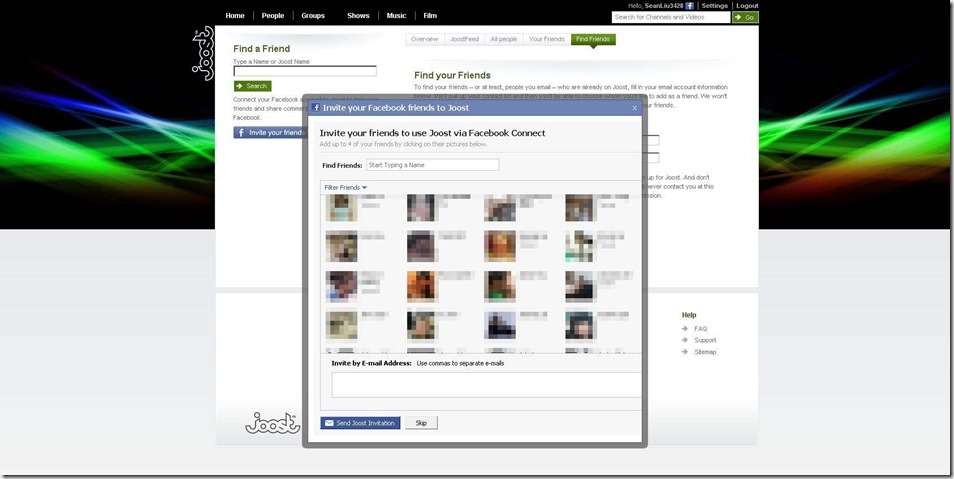Open the People menu item
The height and width of the screenshot is (479, 954).
tap(273, 16)
